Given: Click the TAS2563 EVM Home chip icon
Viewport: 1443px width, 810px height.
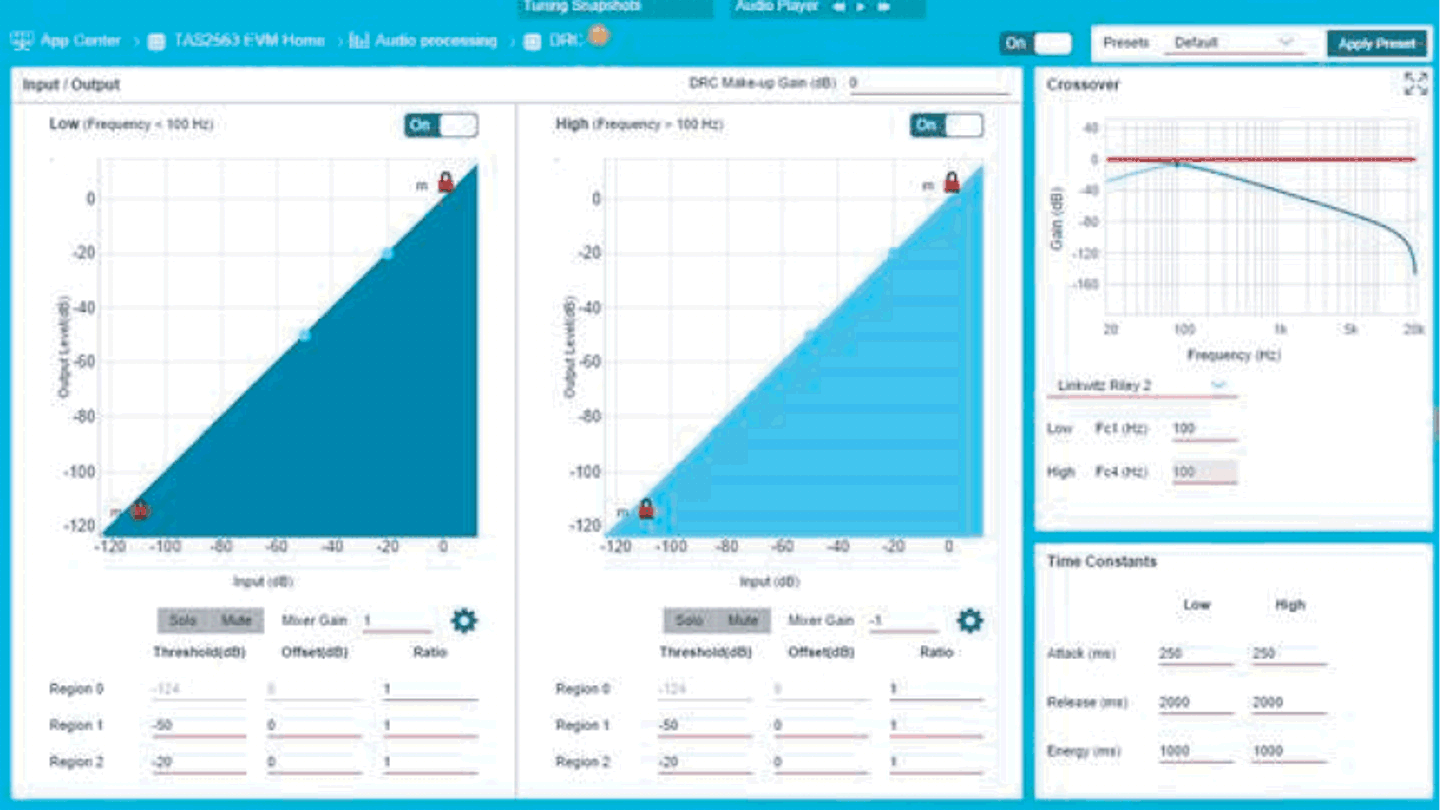Looking at the screenshot, I should pyautogui.click(x=156, y=42).
